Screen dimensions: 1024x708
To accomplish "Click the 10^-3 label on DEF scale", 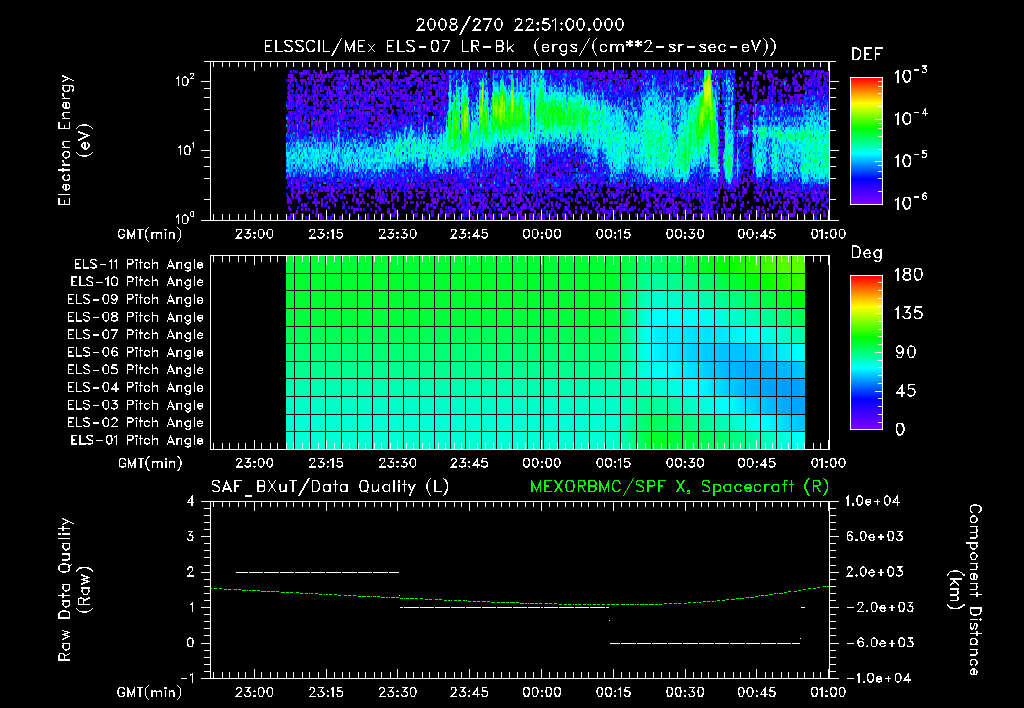I will [x=910, y=75].
